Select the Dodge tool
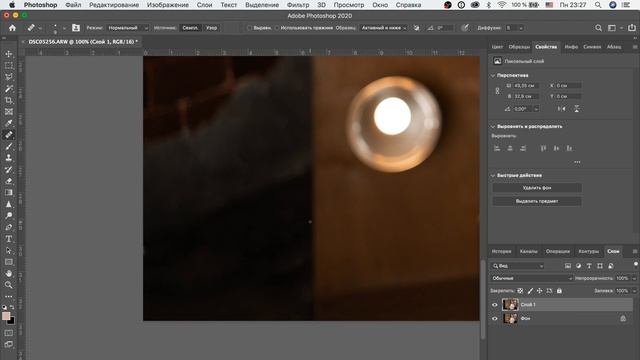 click(9, 216)
